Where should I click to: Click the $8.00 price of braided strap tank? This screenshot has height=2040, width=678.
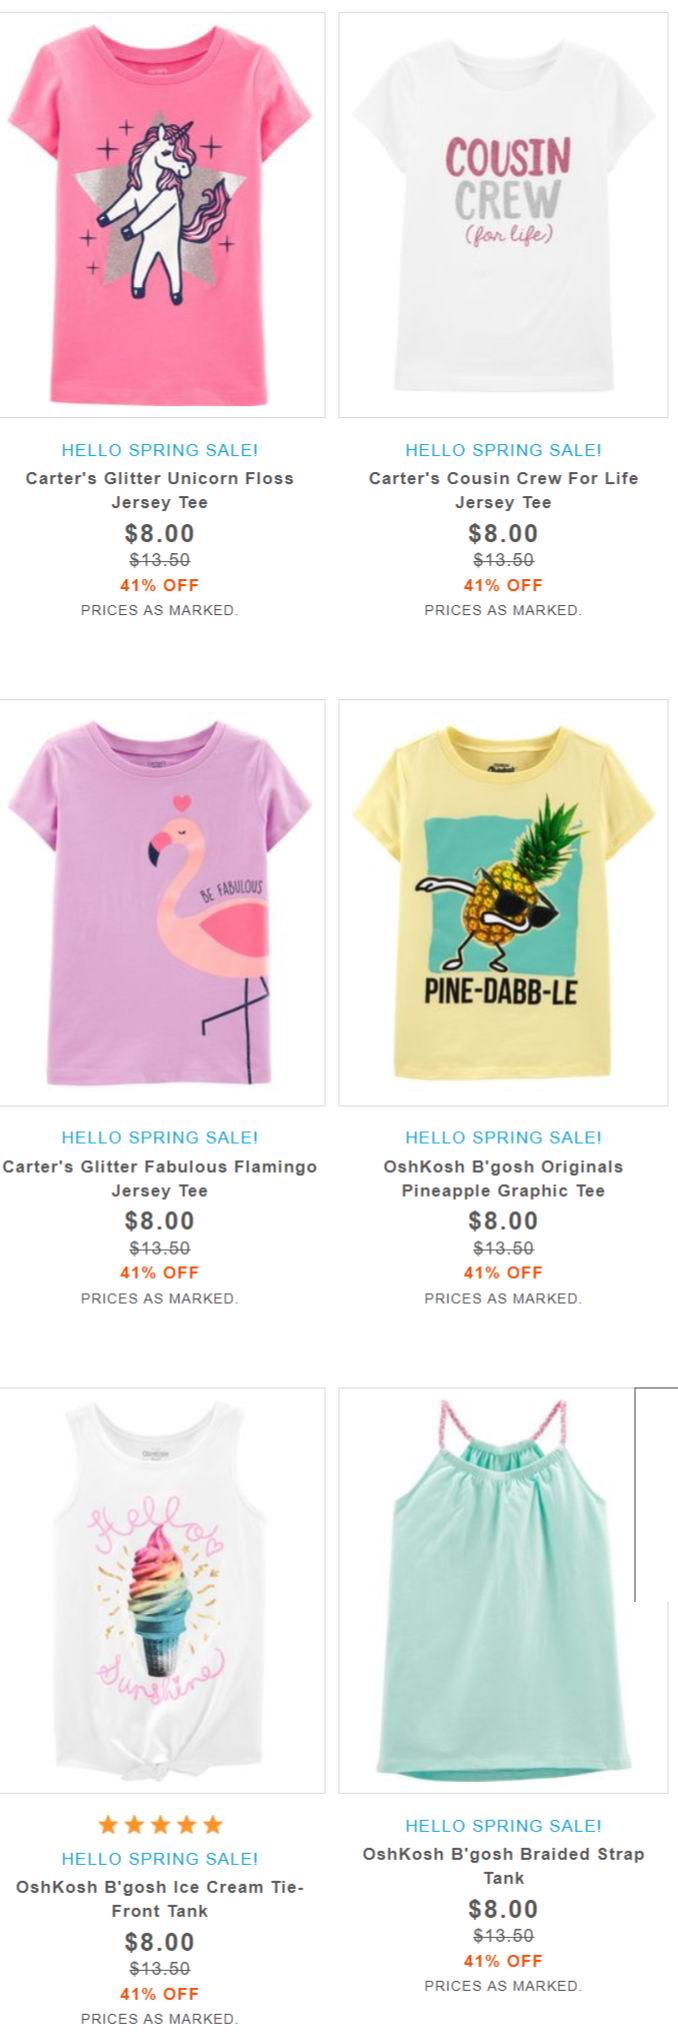pos(503,1908)
